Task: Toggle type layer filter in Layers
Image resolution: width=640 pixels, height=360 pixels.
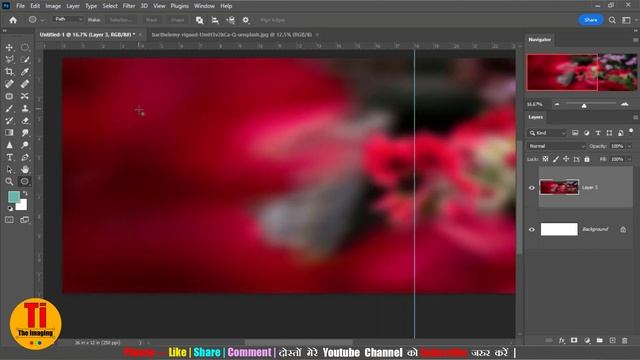Action: (598, 133)
